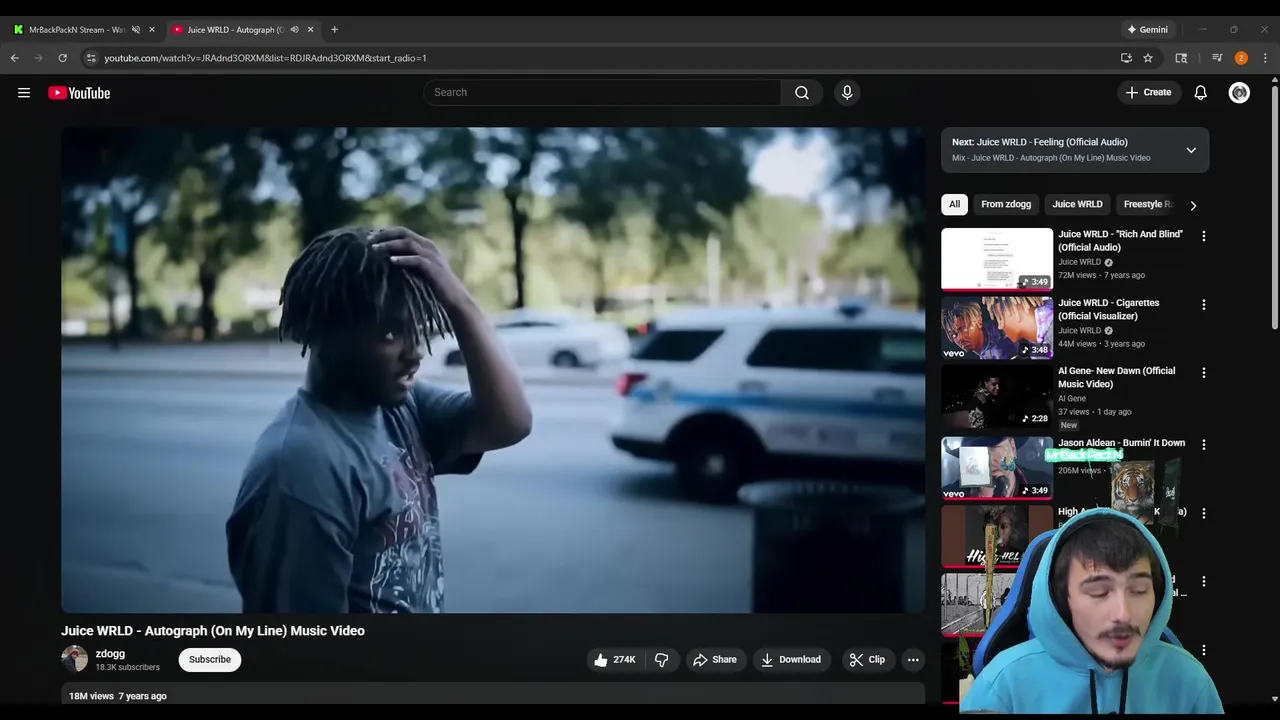This screenshot has height=720, width=1280.
Task: Dislike the video with thumbs-down button
Action: (661, 660)
